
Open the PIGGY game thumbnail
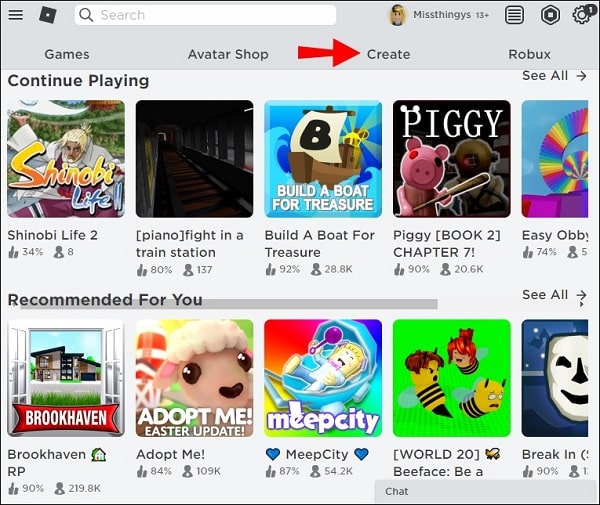tap(452, 159)
